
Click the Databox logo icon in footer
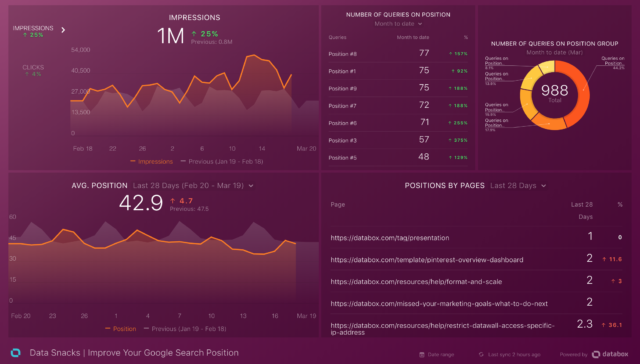[x=16, y=353]
